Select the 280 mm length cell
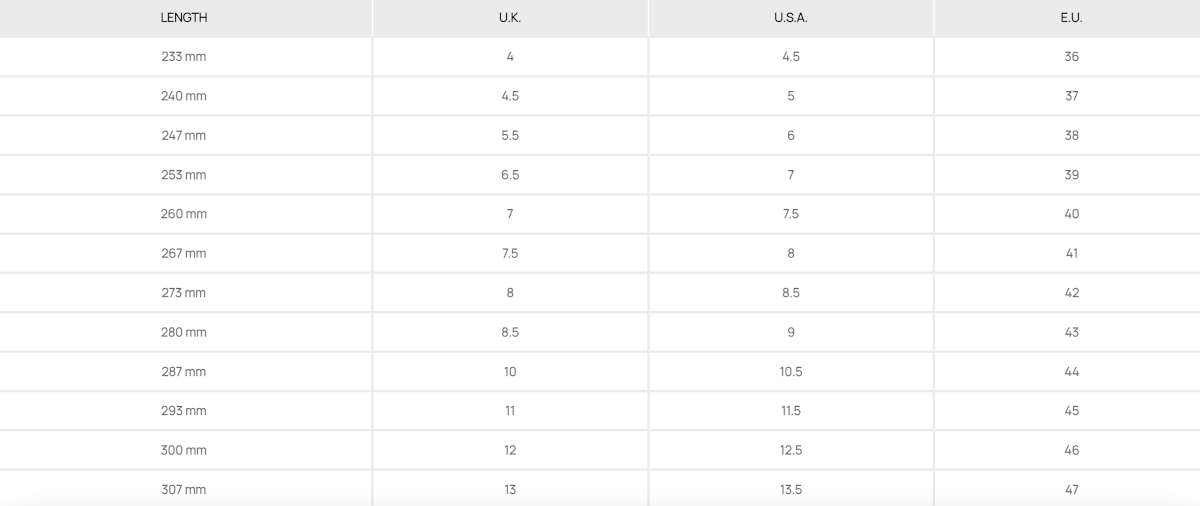 coord(184,332)
